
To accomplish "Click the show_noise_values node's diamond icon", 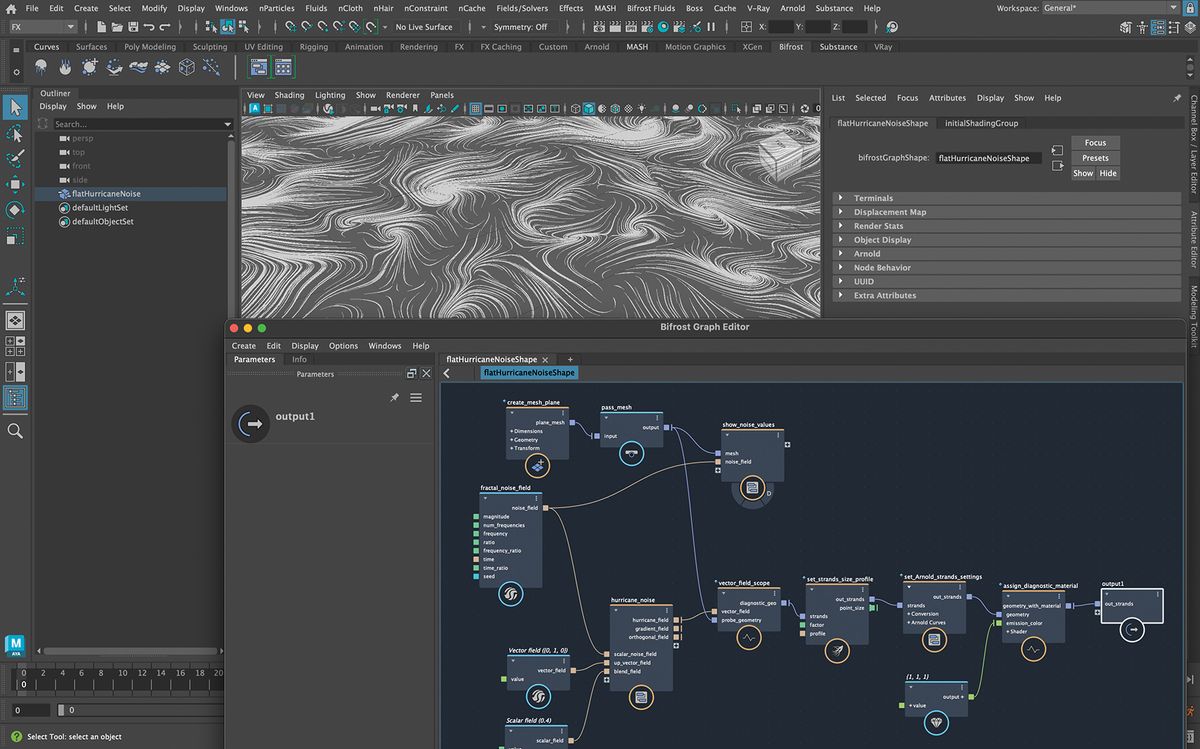I will pyautogui.click(x=751, y=489).
